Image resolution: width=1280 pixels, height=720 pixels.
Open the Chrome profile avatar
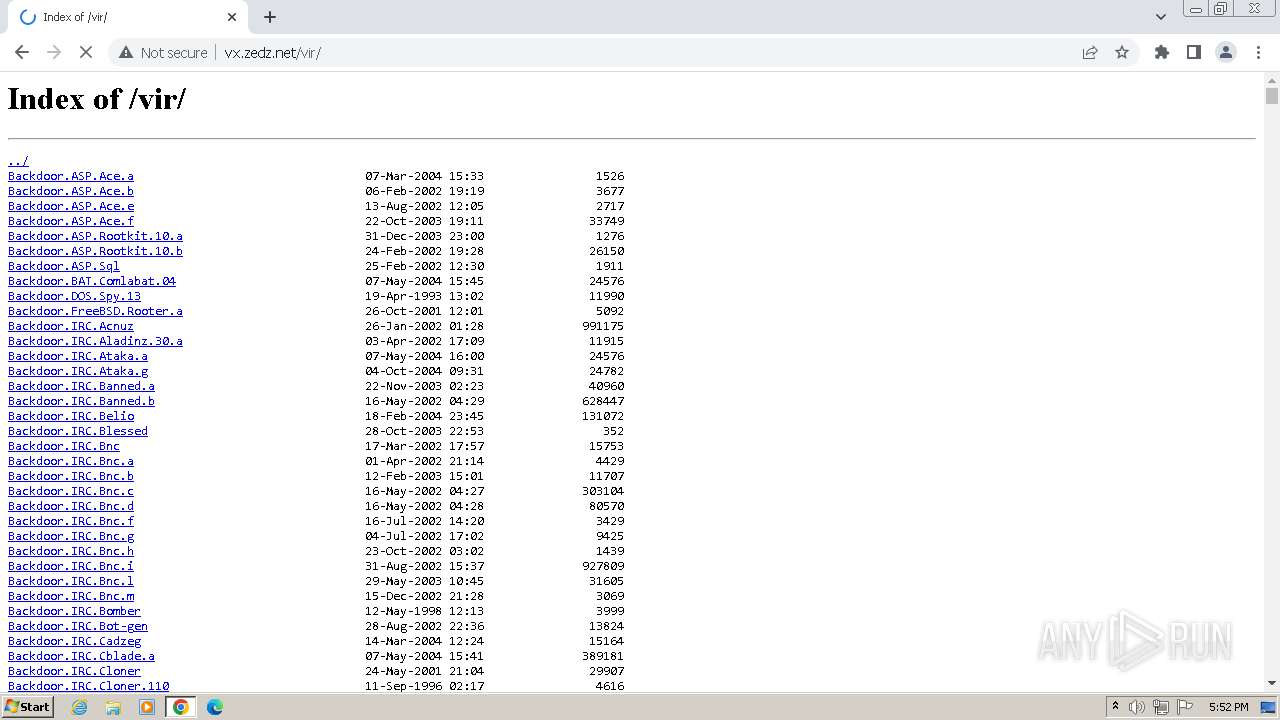pos(1226,52)
